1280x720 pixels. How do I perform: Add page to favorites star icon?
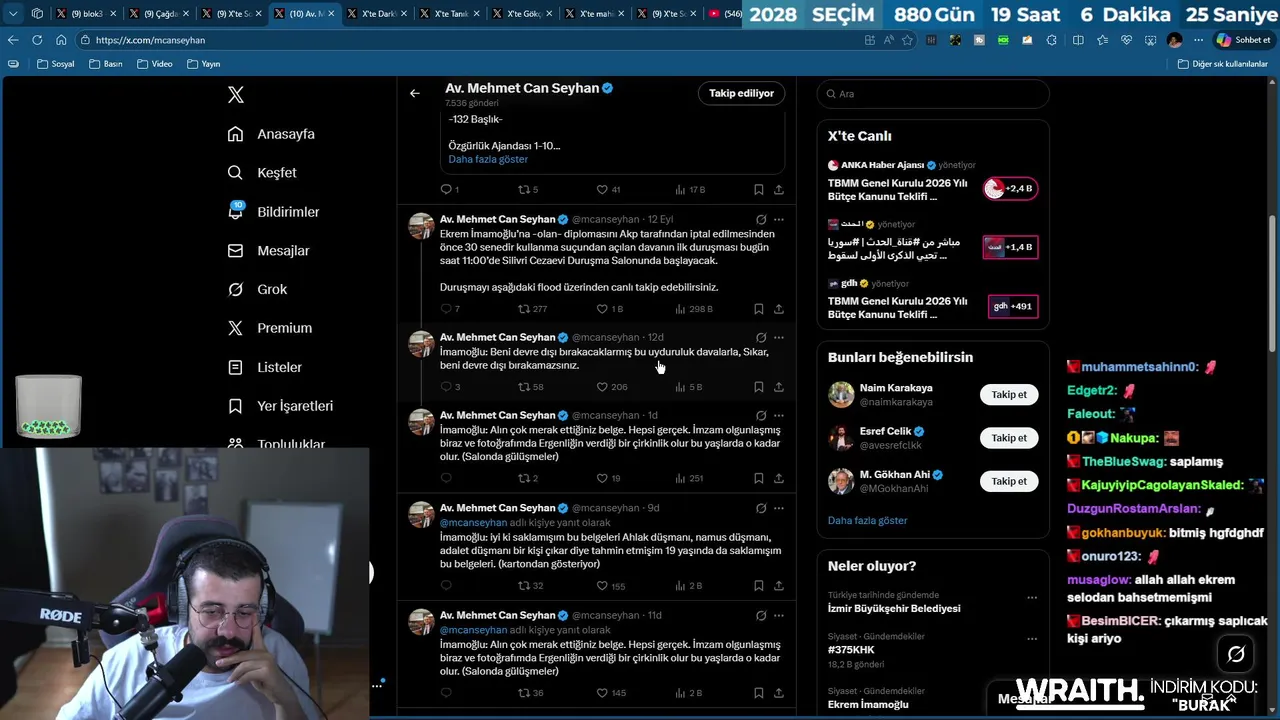pos(907,40)
